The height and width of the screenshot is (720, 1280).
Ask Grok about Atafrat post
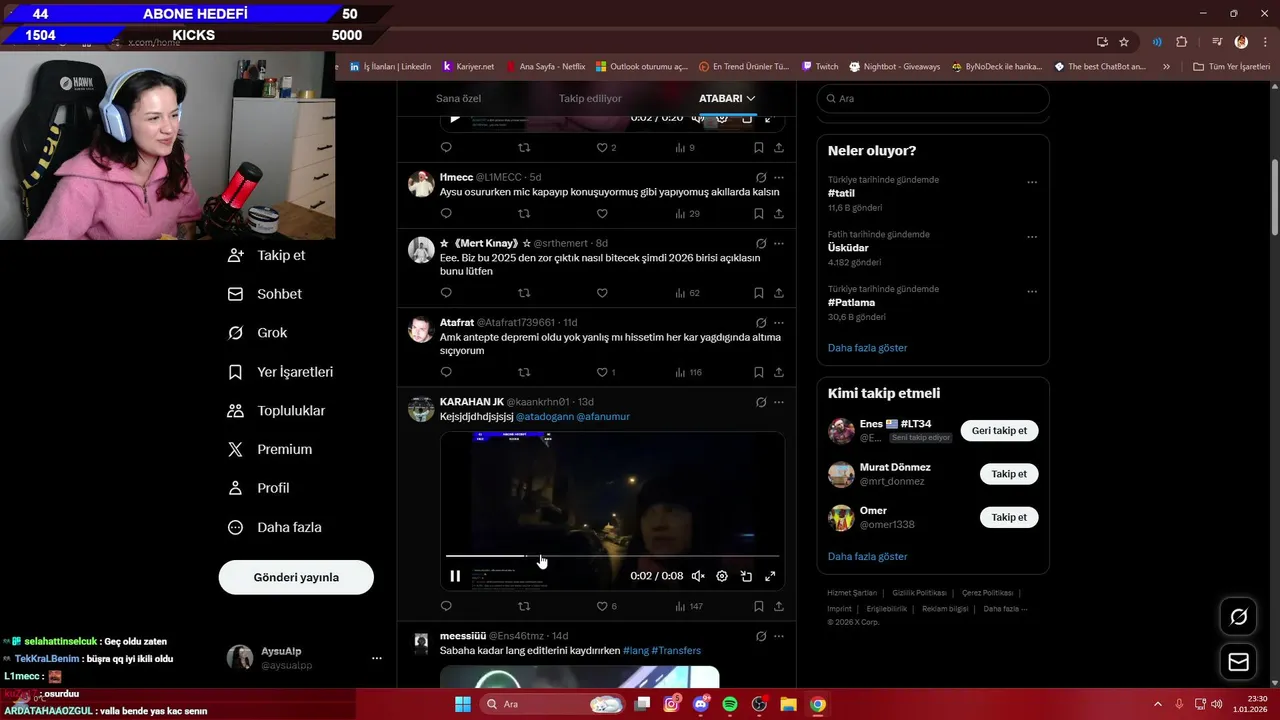(x=761, y=323)
